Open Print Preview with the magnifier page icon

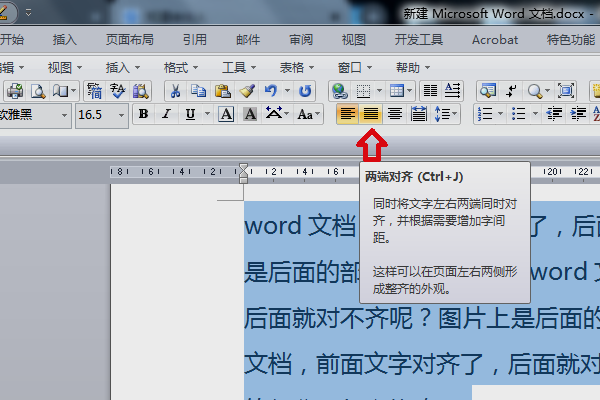tap(38, 91)
